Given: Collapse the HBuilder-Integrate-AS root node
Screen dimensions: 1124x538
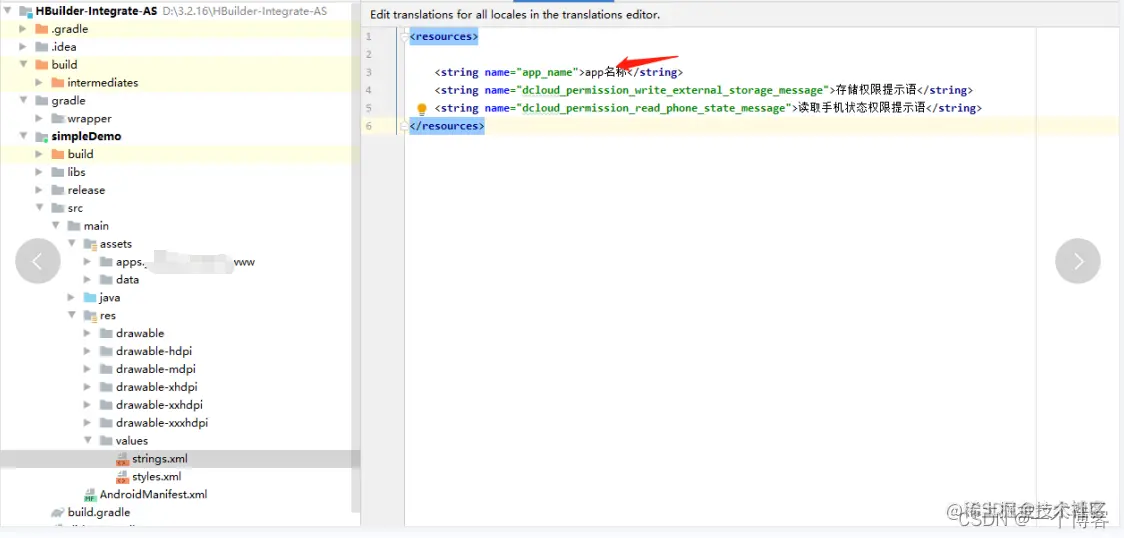Looking at the screenshot, I should [x=7, y=11].
